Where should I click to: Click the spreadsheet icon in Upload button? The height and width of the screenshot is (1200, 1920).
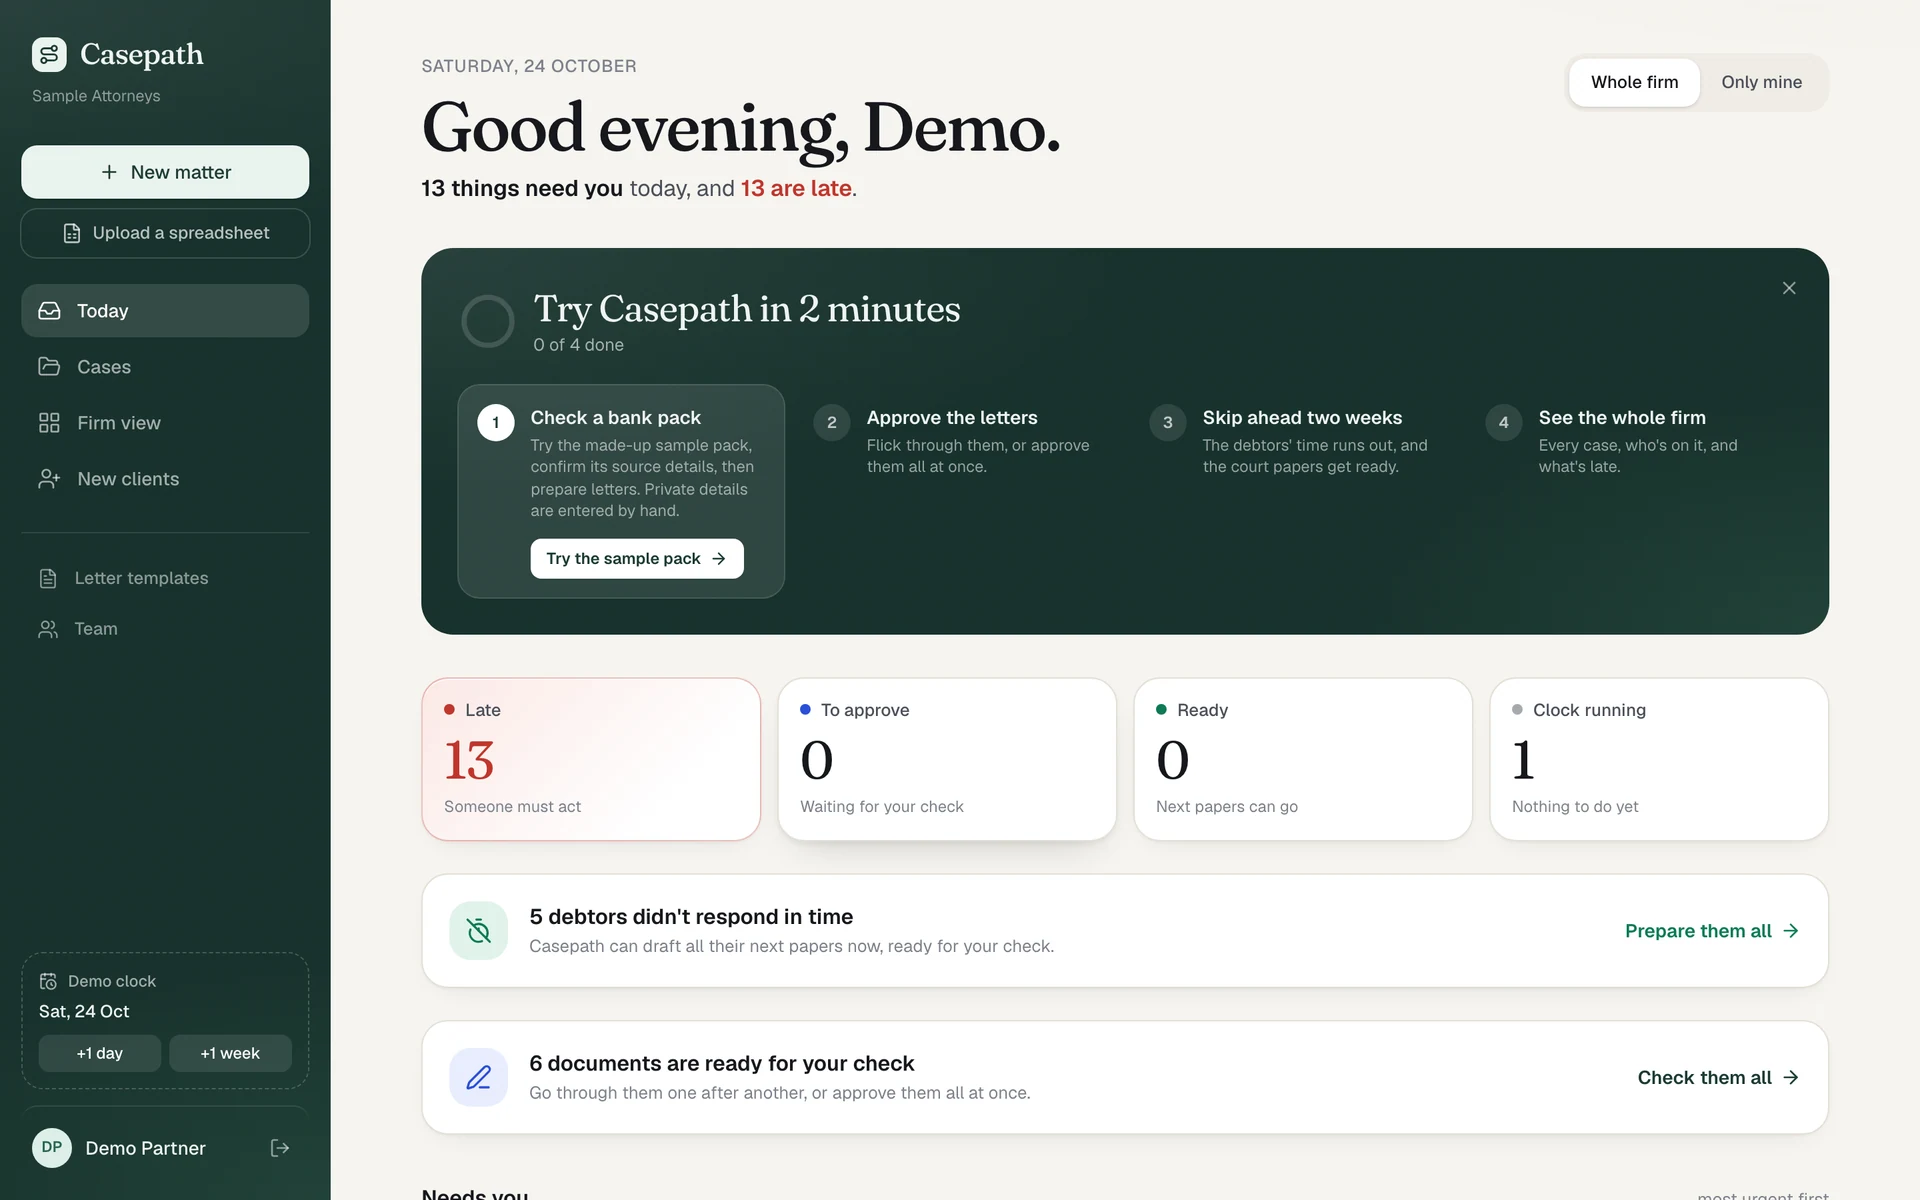pyautogui.click(x=72, y=233)
